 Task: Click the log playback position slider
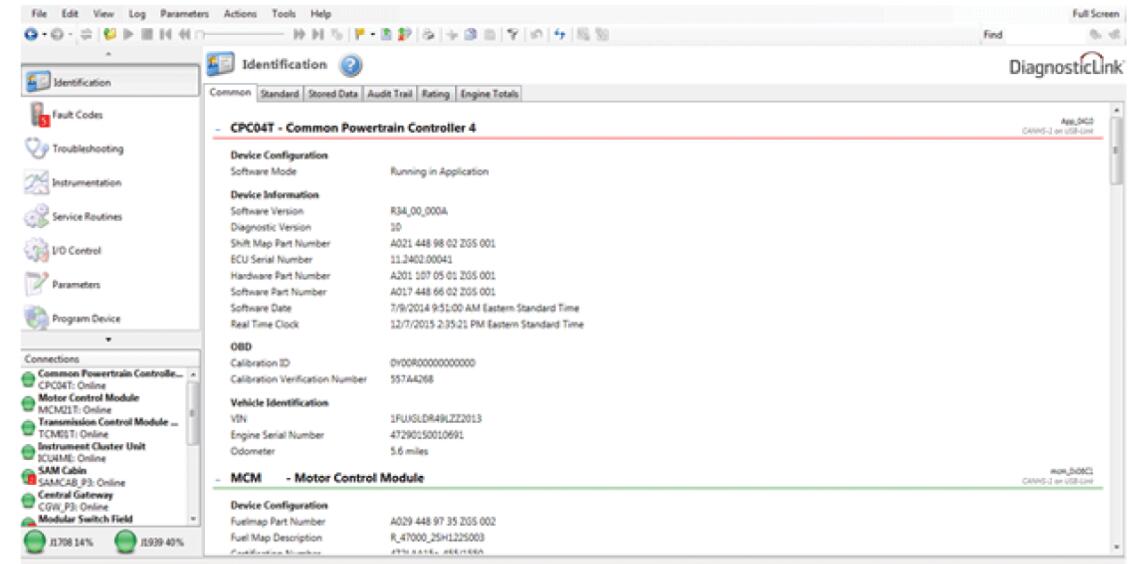pos(242,34)
